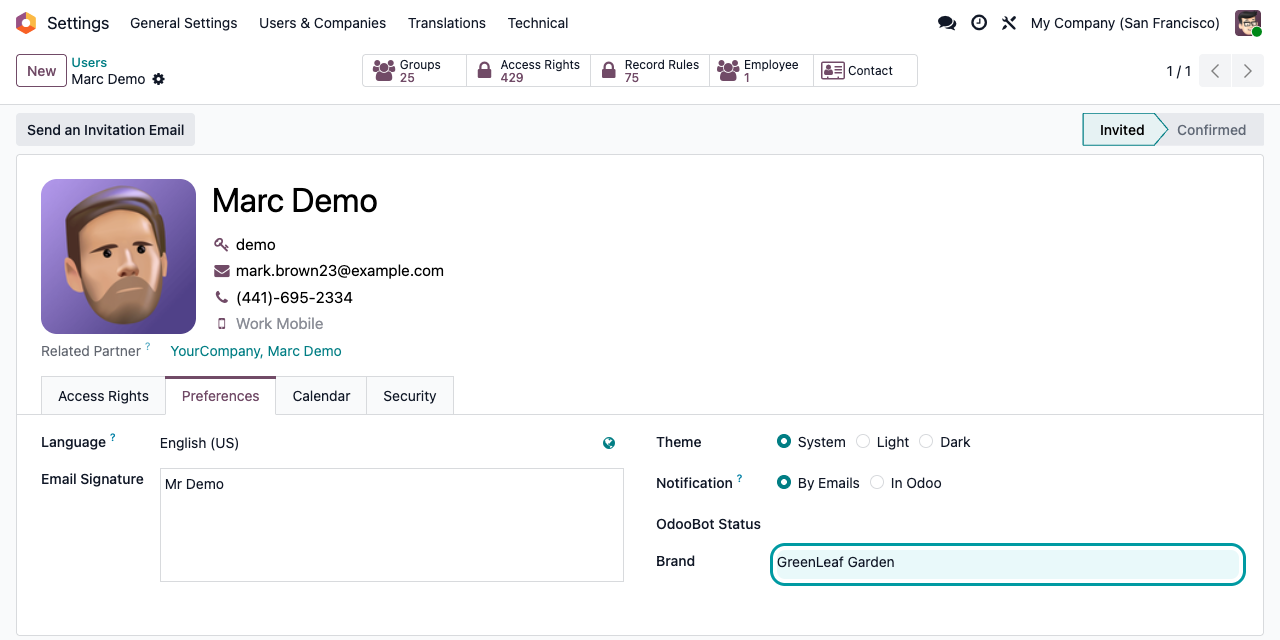
Task: Open the Users & Companies menu
Action: pyautogui.click(x=322, y=23)
